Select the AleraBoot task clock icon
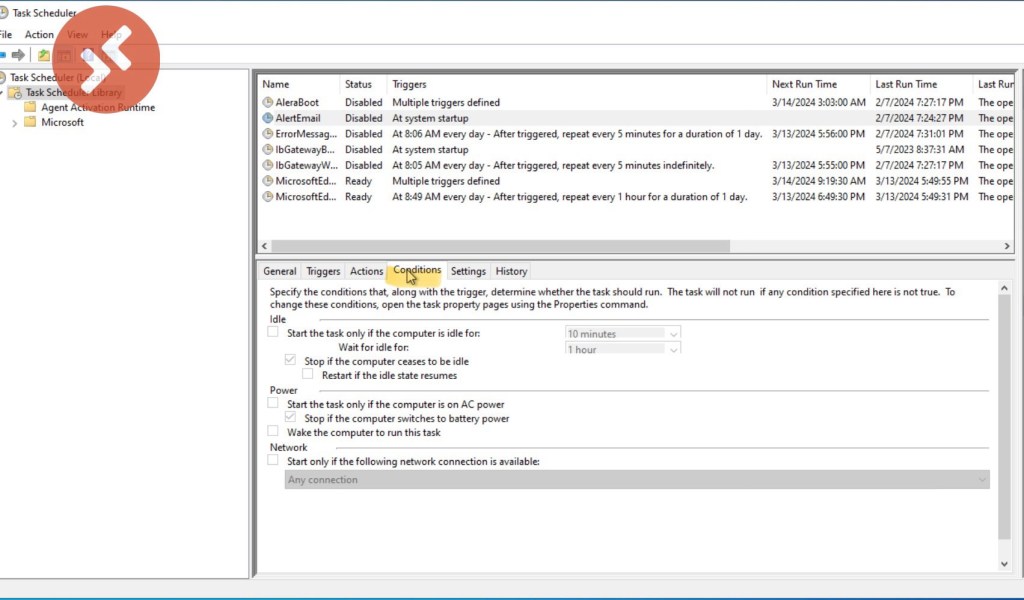 point(268,102)
